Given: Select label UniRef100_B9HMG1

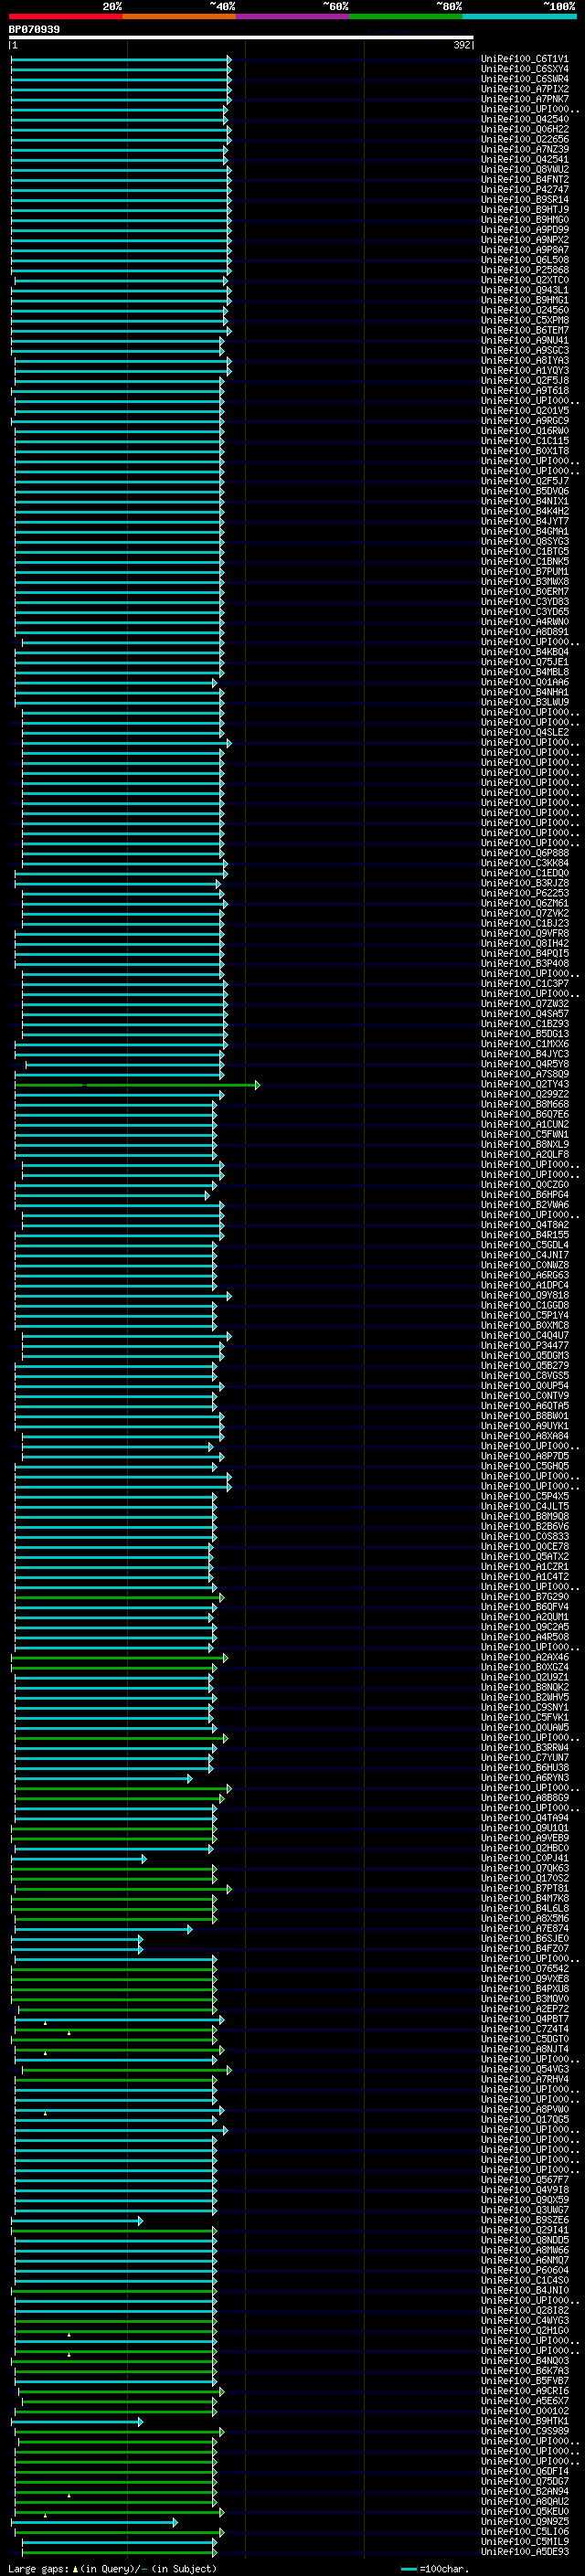Looking at the screenshot, I should click(x=525, y=300).
